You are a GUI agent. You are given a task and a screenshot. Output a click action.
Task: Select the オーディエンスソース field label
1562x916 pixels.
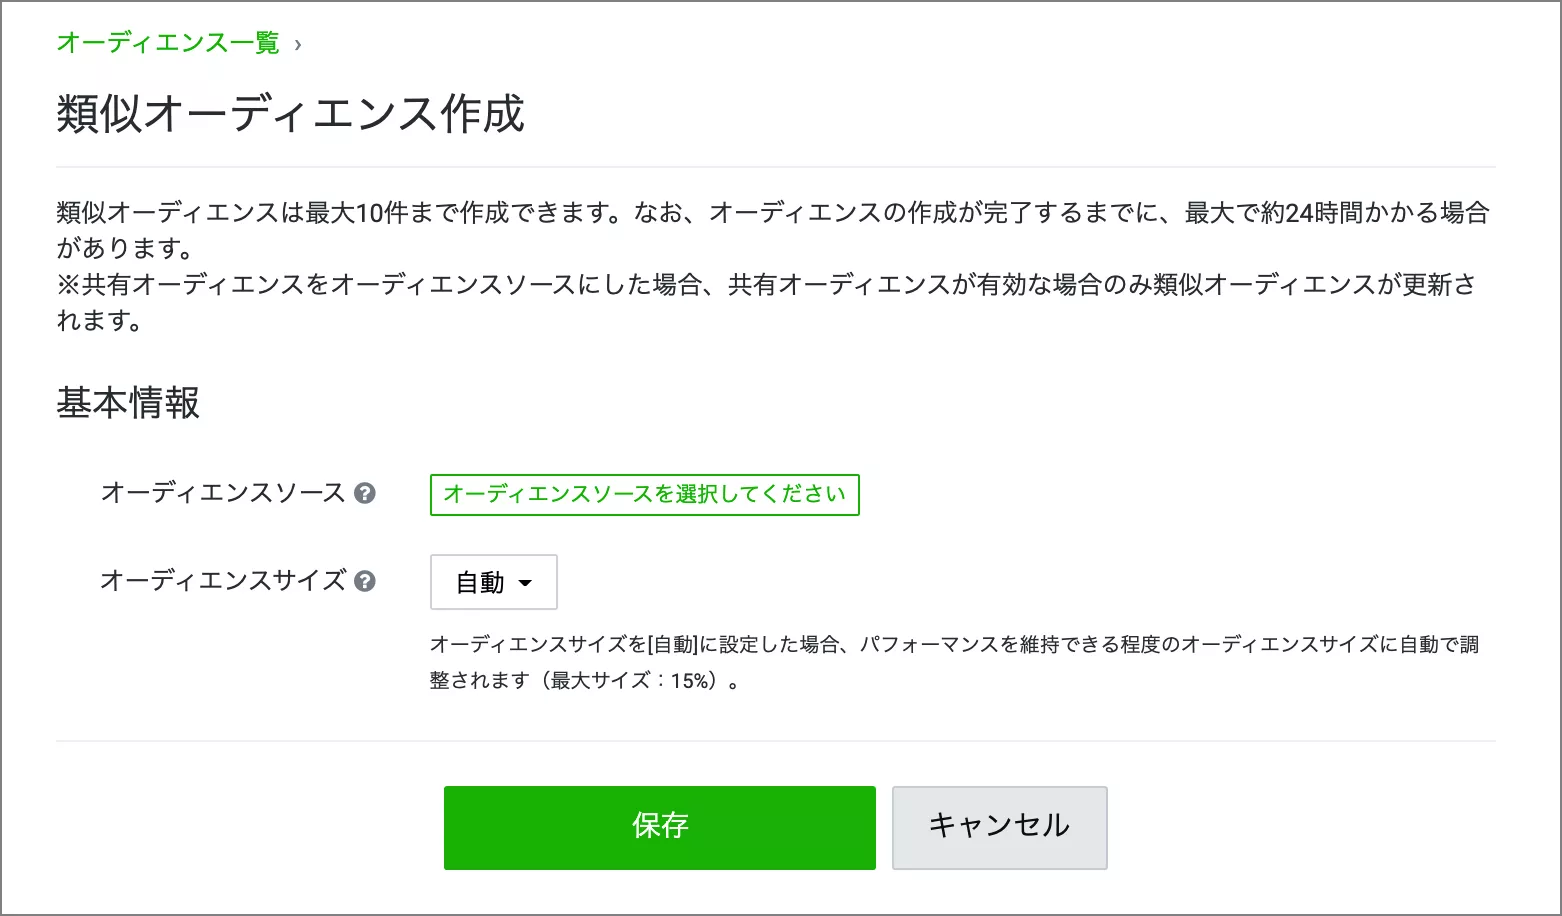point(223,493)
